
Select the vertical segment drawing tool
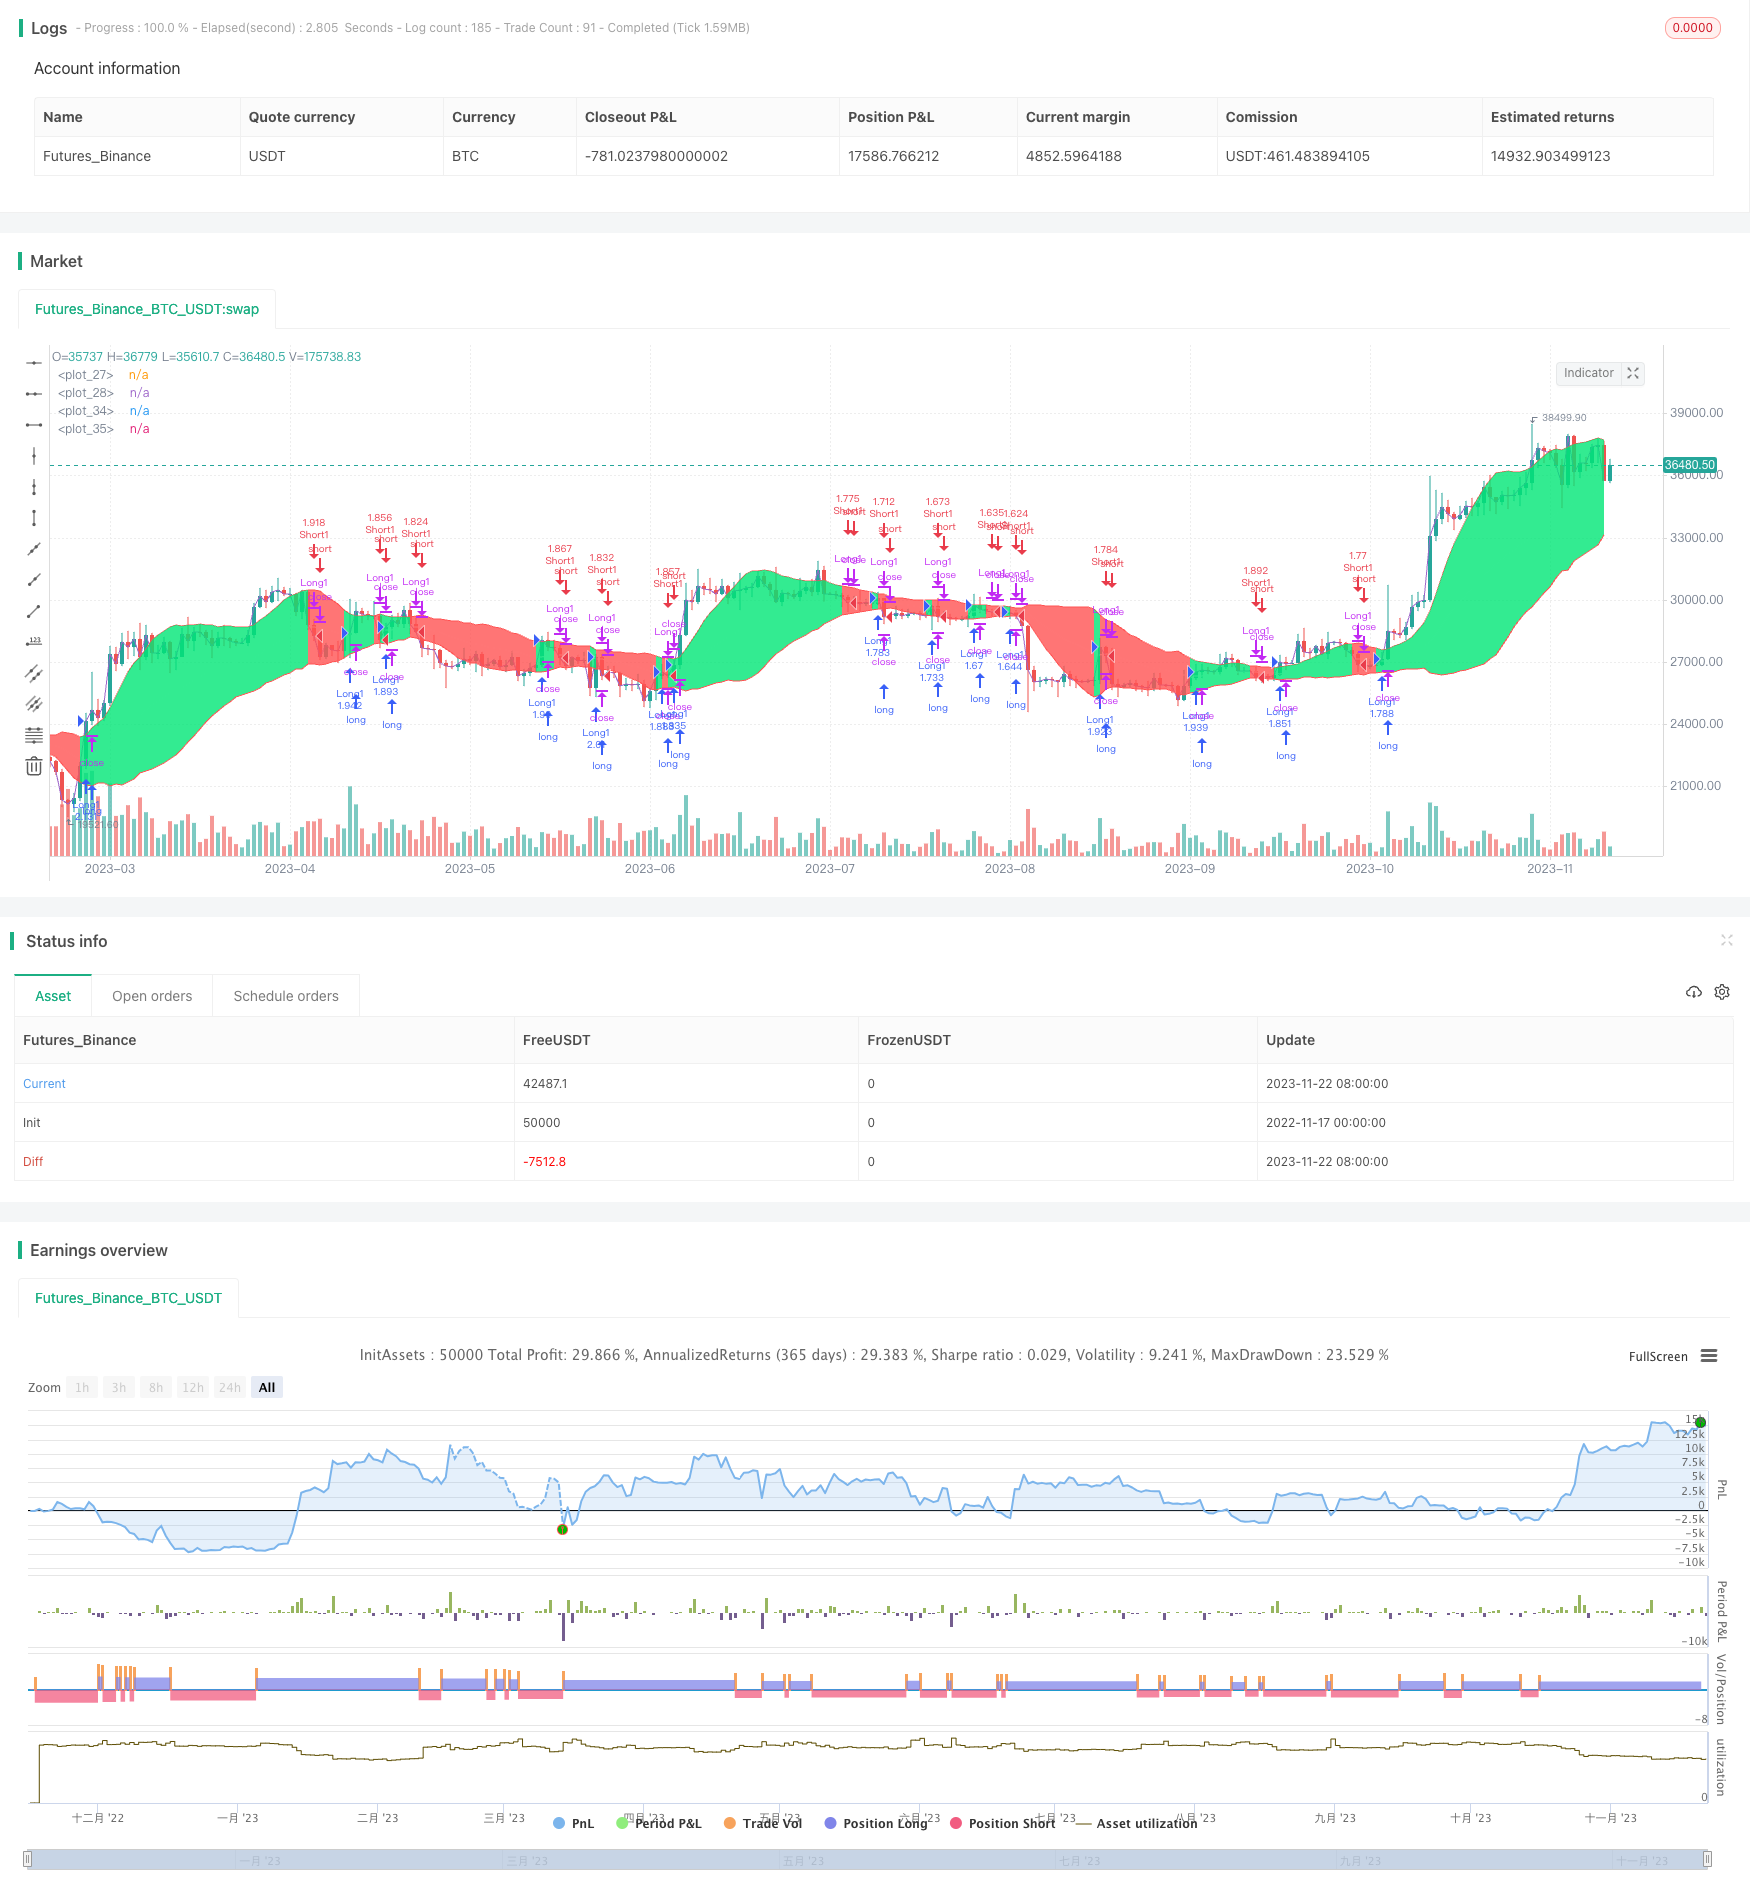(x=34, y=518)
